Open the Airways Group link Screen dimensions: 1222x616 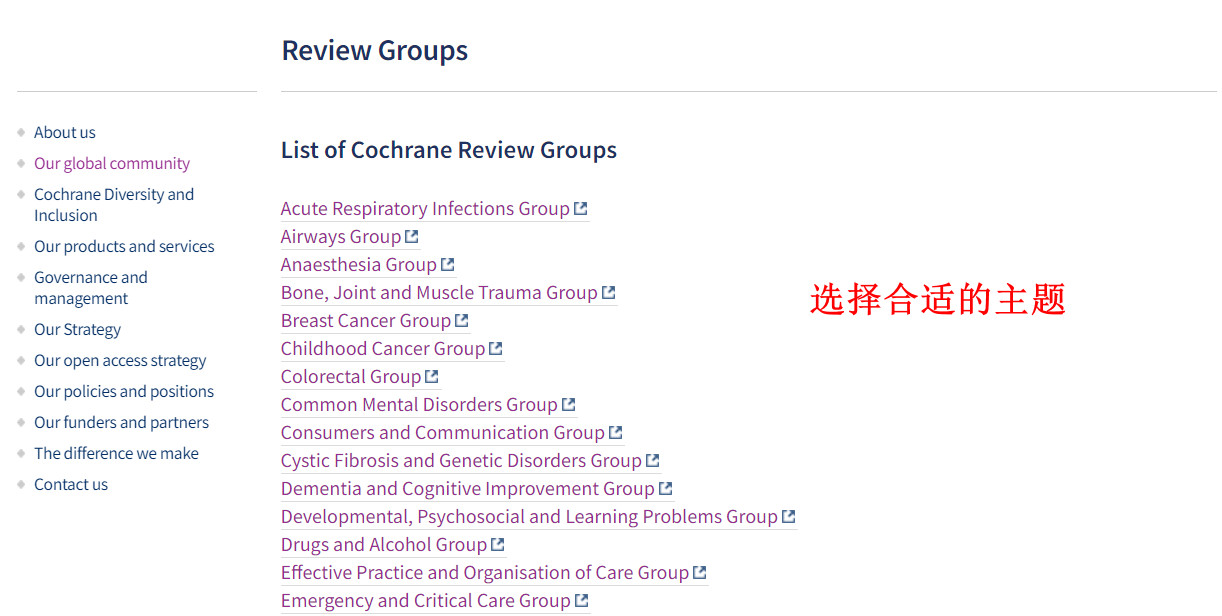point(341,237)
